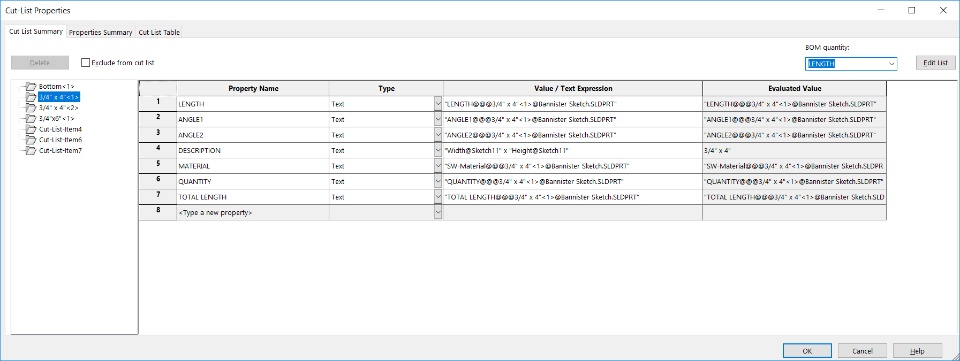Click the SW-Material value expression cell
Viewport: 960px width, 361px height.
point(573,166)
